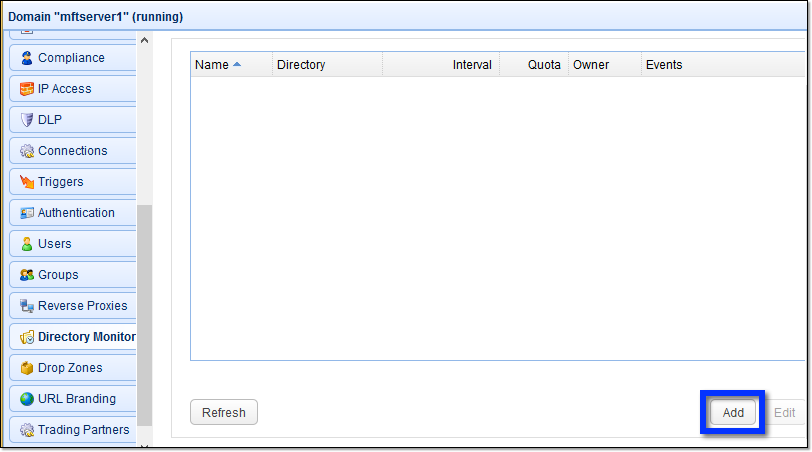Go to the DLP section
Image resolution: width=812 pixels, height=452 pixels.
pos(73,120)
